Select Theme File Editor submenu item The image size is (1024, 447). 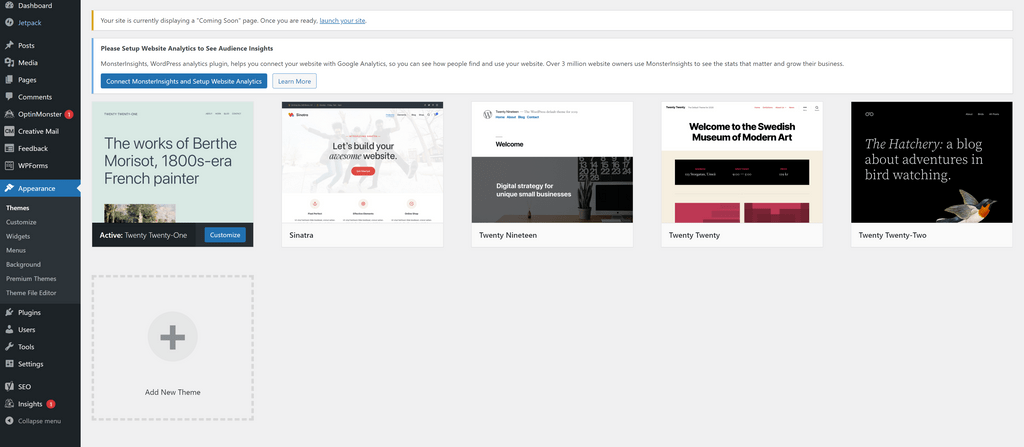[31, 292]
